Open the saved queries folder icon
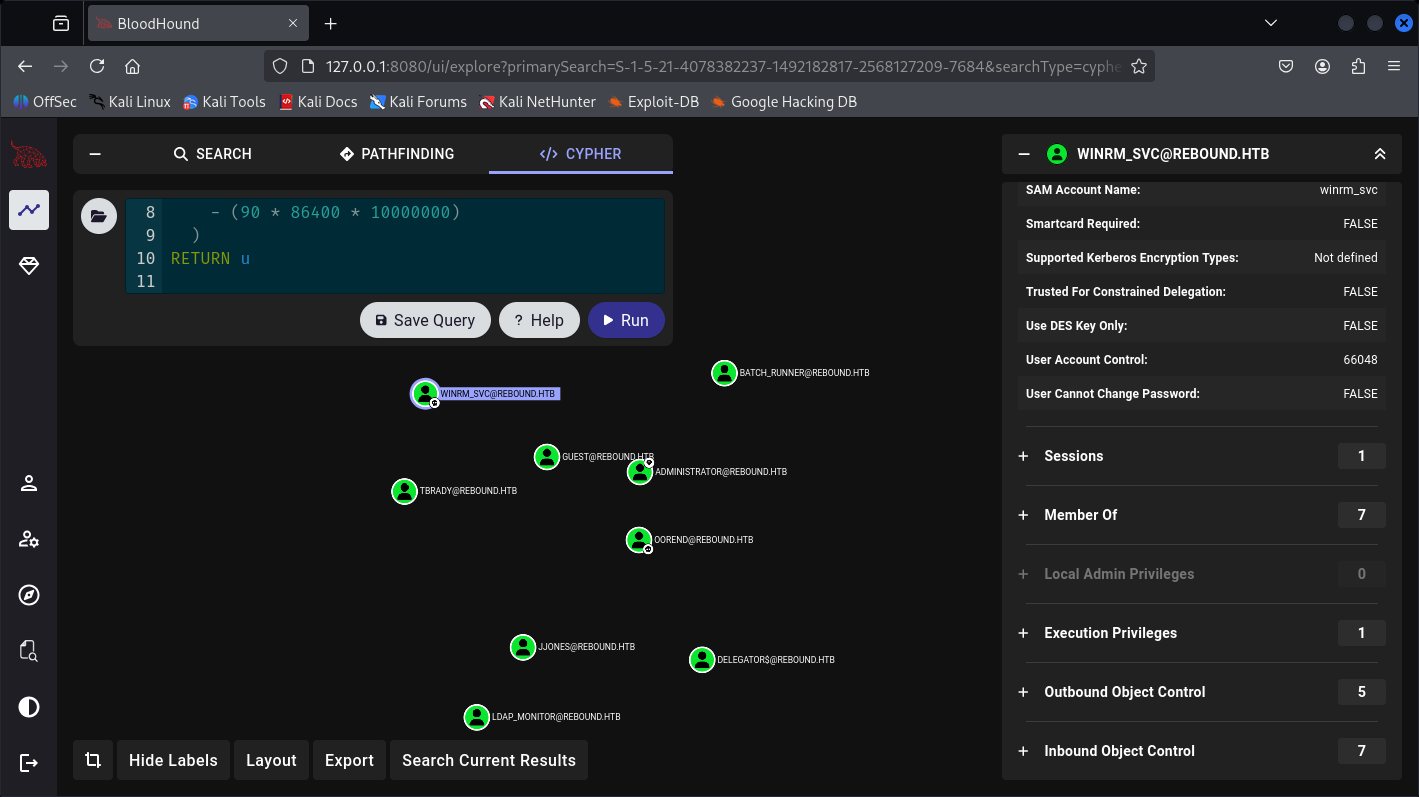This screenshot has height=797, width=1419. 98,216
